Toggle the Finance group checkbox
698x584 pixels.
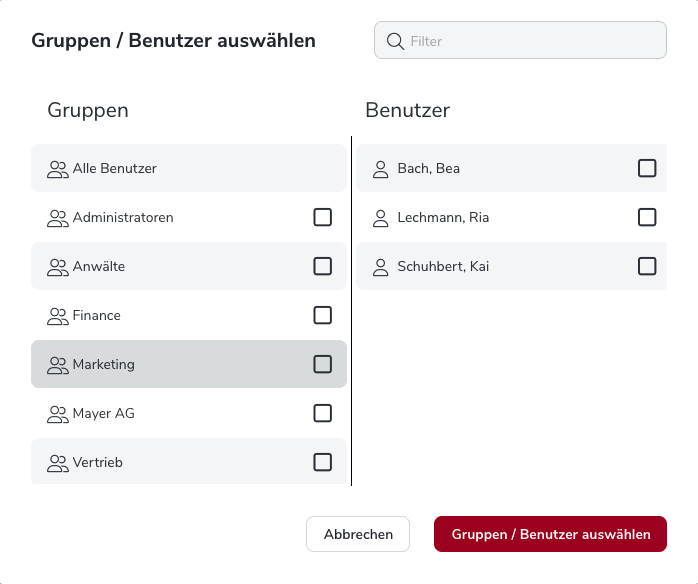pos(322,315)
